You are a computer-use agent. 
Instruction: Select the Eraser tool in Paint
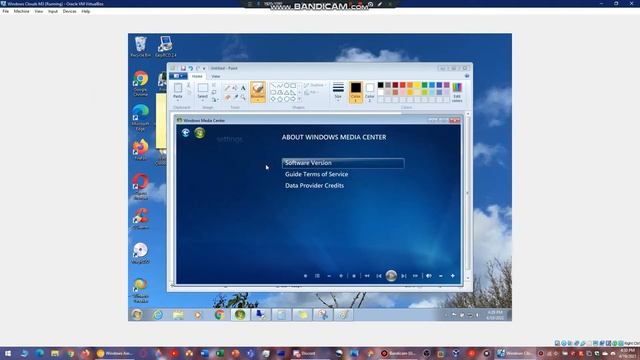coord(227,97)
